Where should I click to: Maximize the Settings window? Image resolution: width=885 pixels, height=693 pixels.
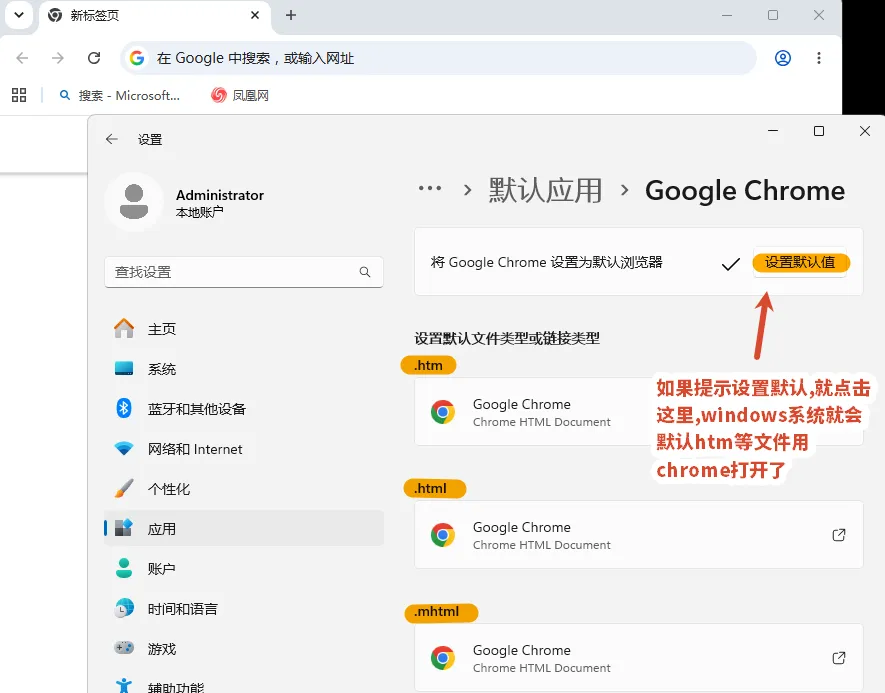[x=818, y=131]
